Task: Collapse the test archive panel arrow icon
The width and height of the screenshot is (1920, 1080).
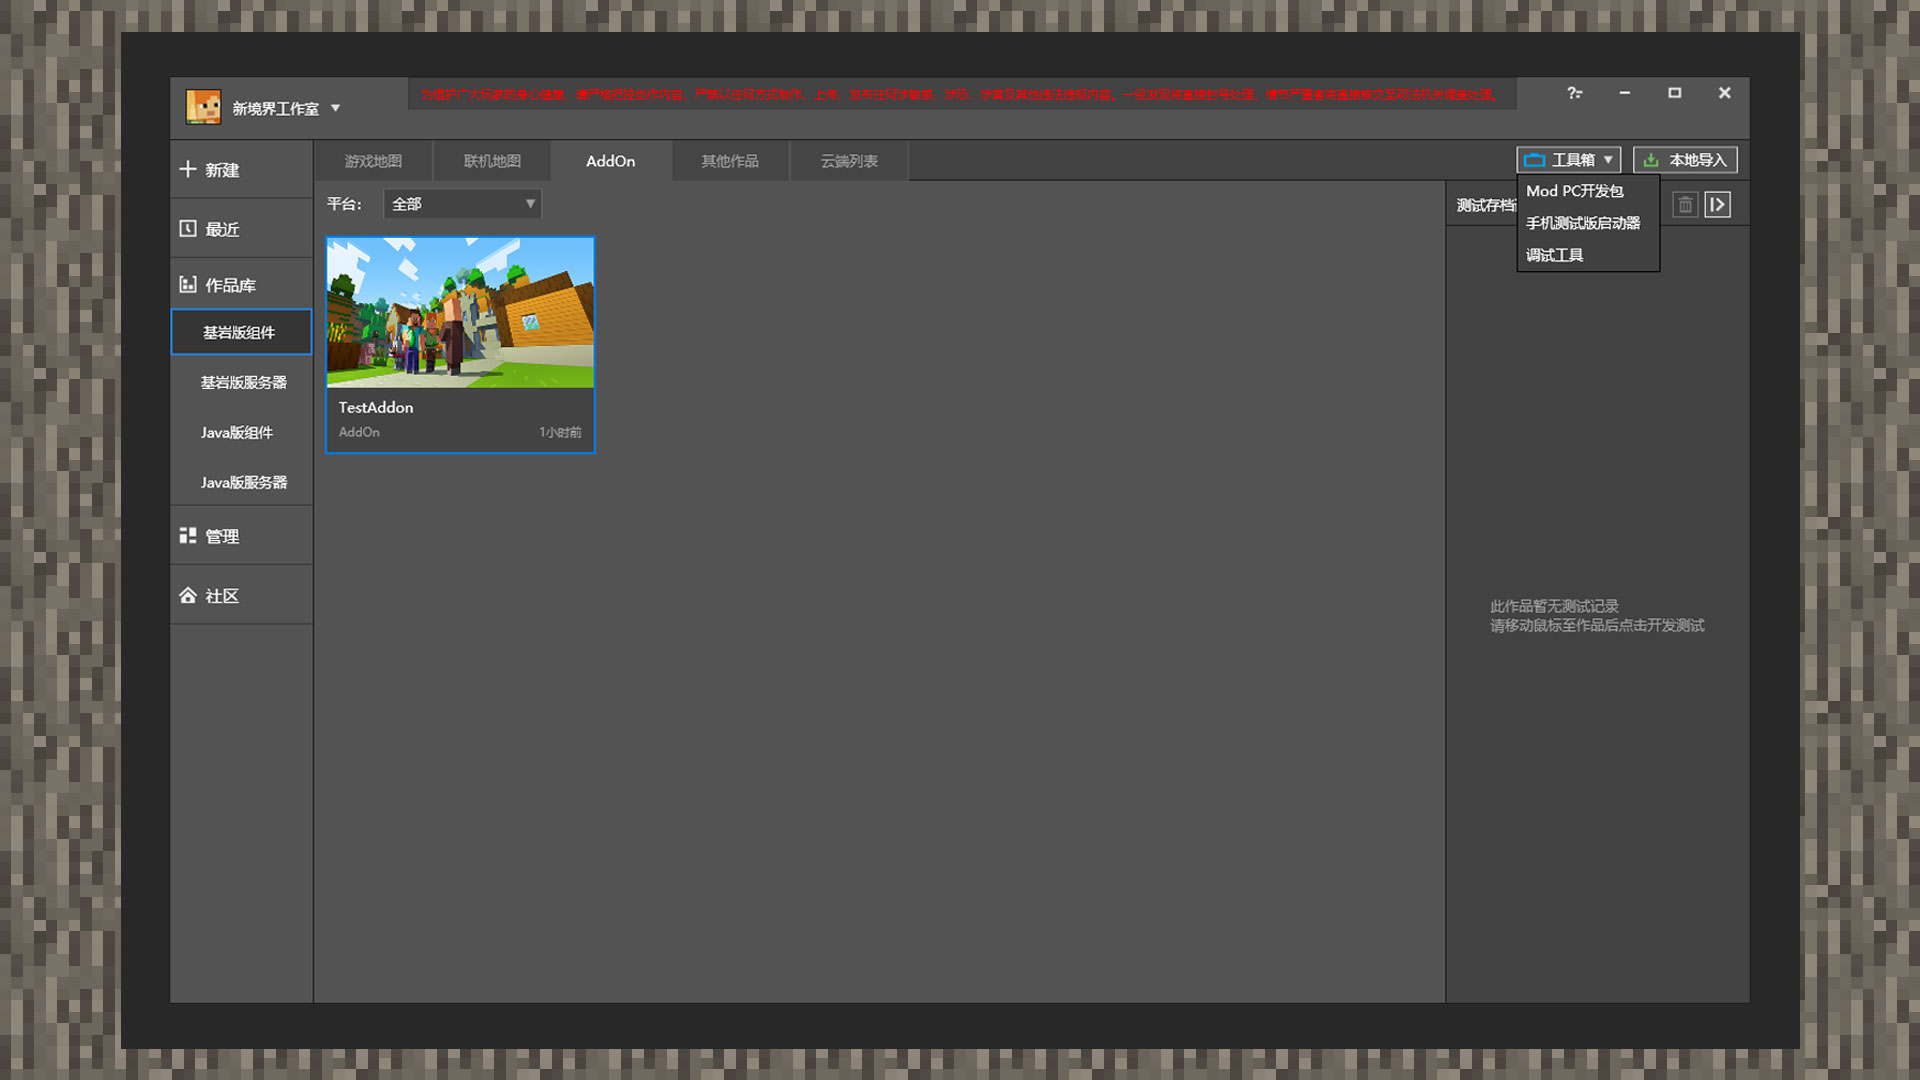Action: tap(1717, 205)
